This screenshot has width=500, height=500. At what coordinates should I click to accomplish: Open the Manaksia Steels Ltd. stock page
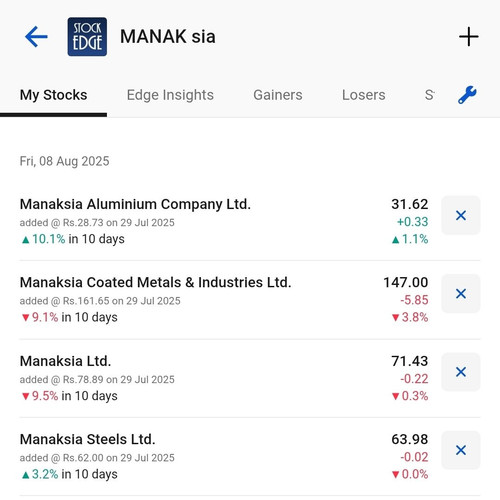point(87,439)
